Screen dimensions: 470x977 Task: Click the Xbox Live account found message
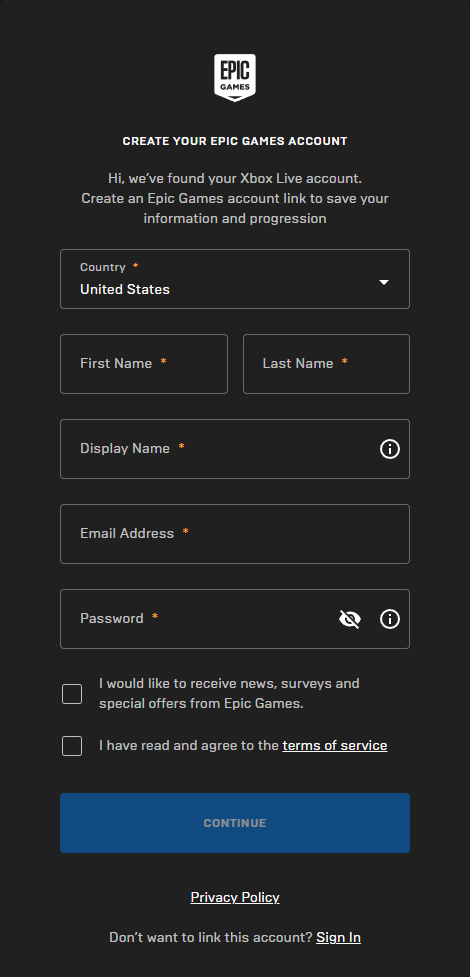[x=235, y=178]
